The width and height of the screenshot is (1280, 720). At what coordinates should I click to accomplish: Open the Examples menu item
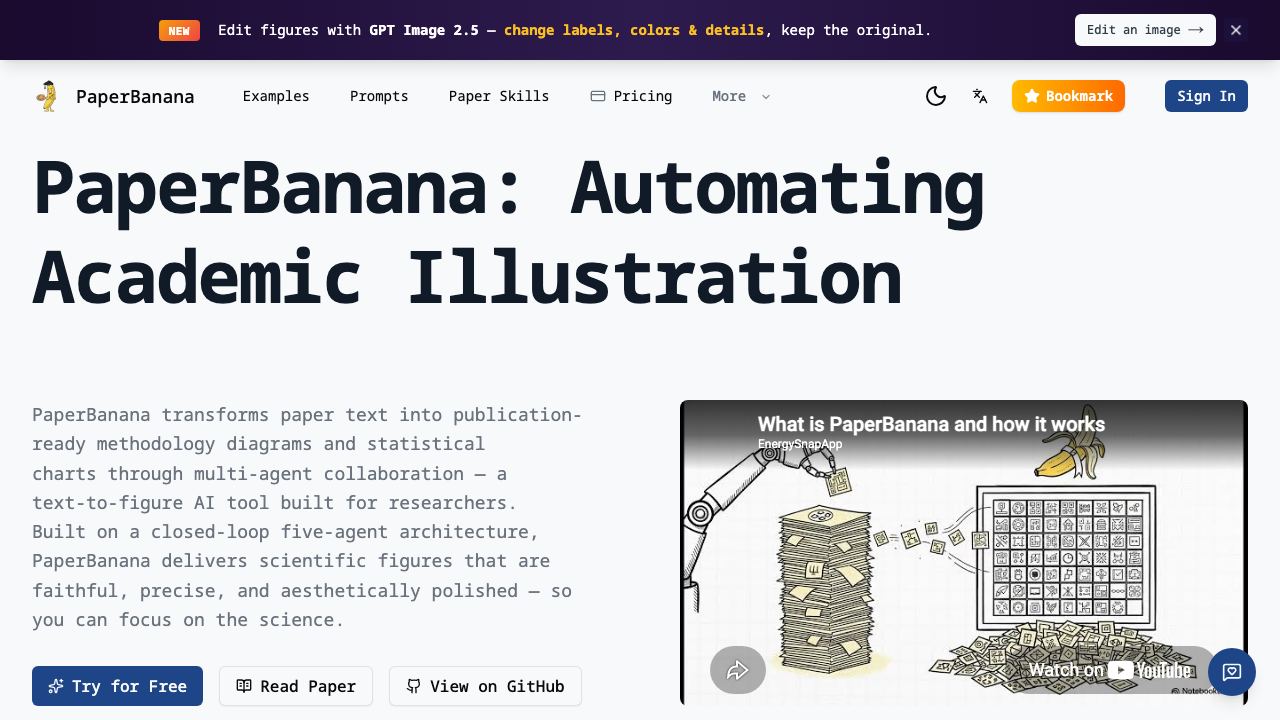276,96
